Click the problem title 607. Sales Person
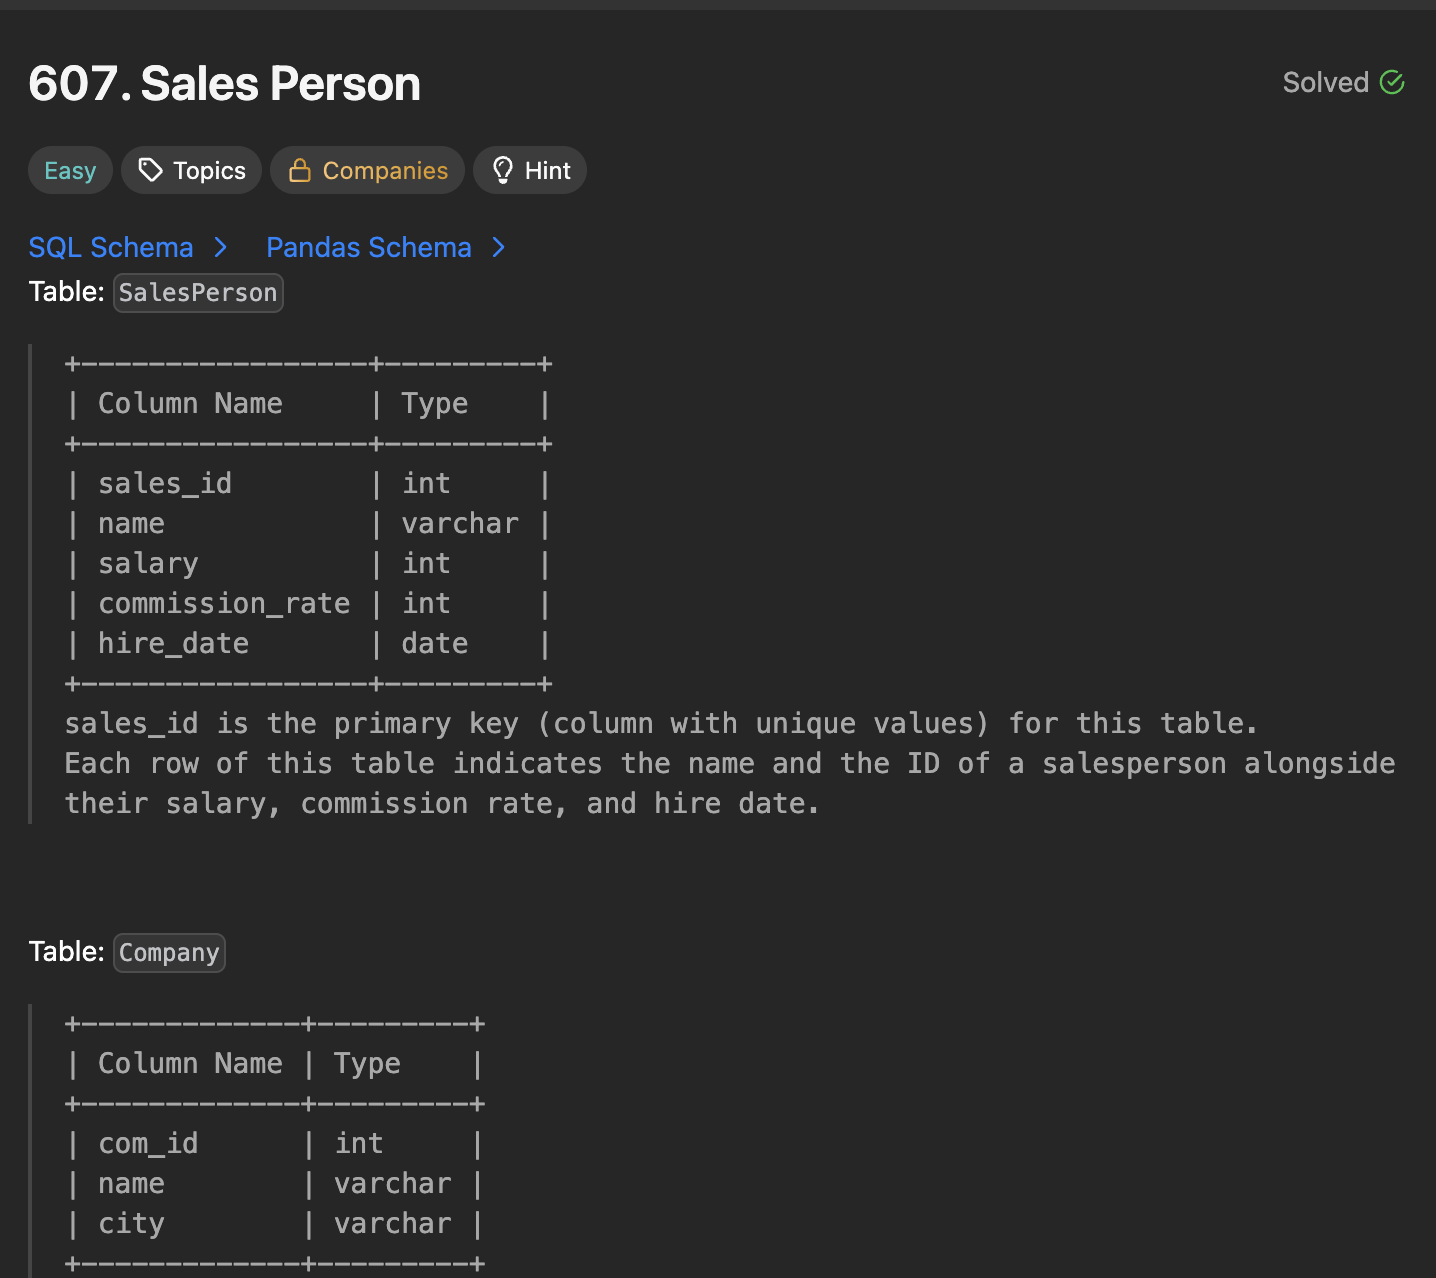 tap(223, 84)
